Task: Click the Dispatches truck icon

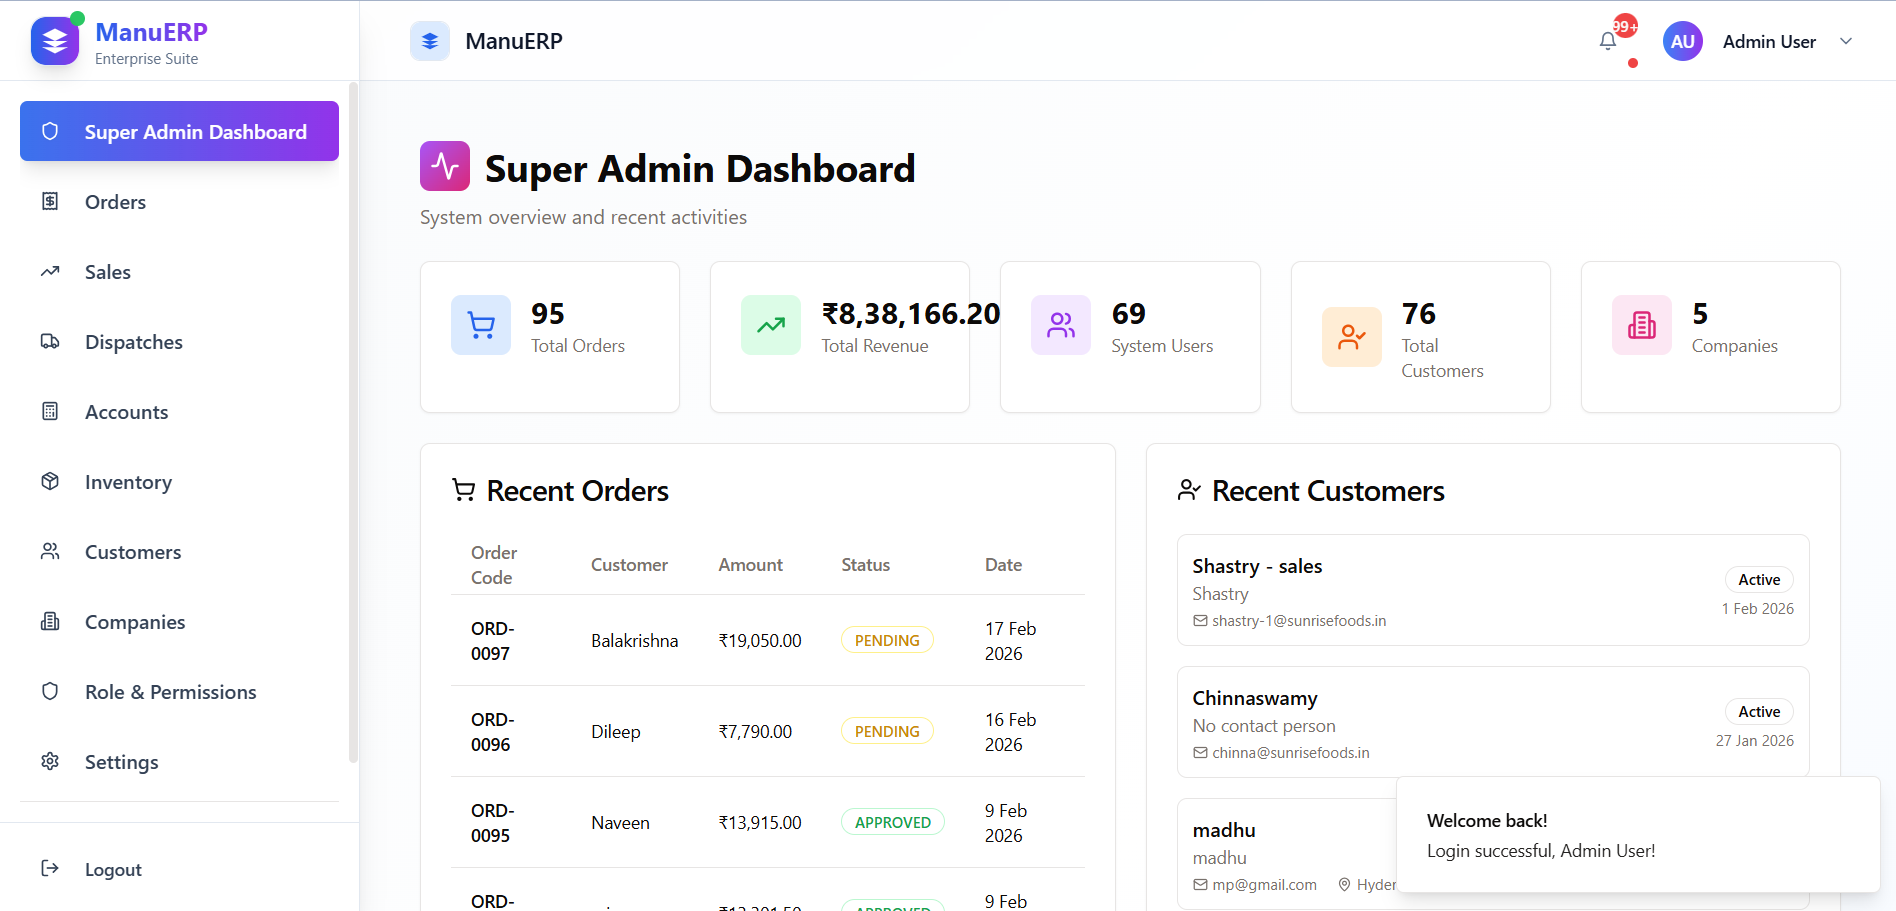Action: tap(50, 342)
